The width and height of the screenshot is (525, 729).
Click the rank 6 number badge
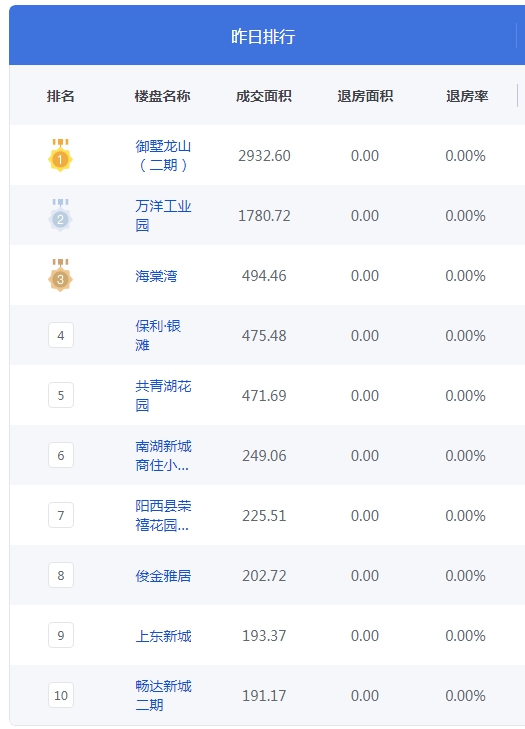pos(61,455)
